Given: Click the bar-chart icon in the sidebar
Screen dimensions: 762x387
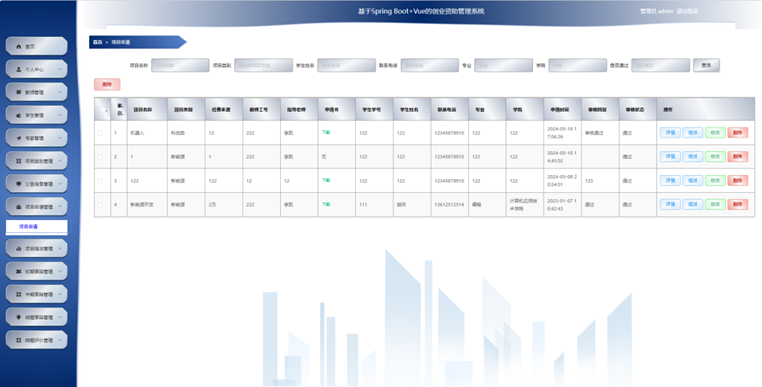Looking at the screenshot, I should [x=19, y=248].
